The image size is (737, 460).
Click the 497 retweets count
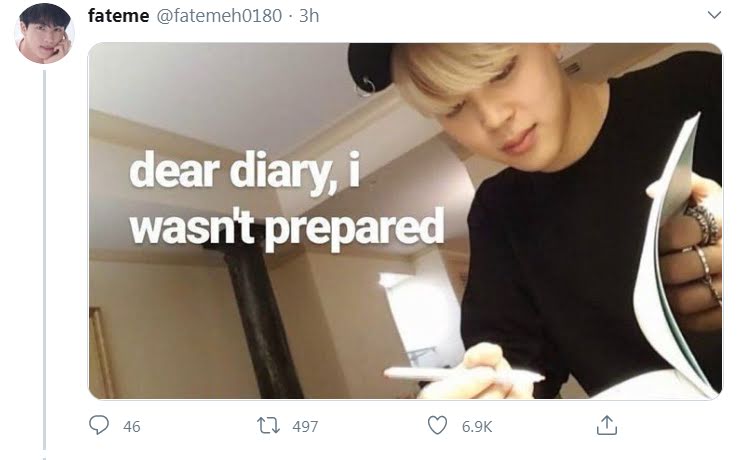pyautogui.click(x=305, y=426)
